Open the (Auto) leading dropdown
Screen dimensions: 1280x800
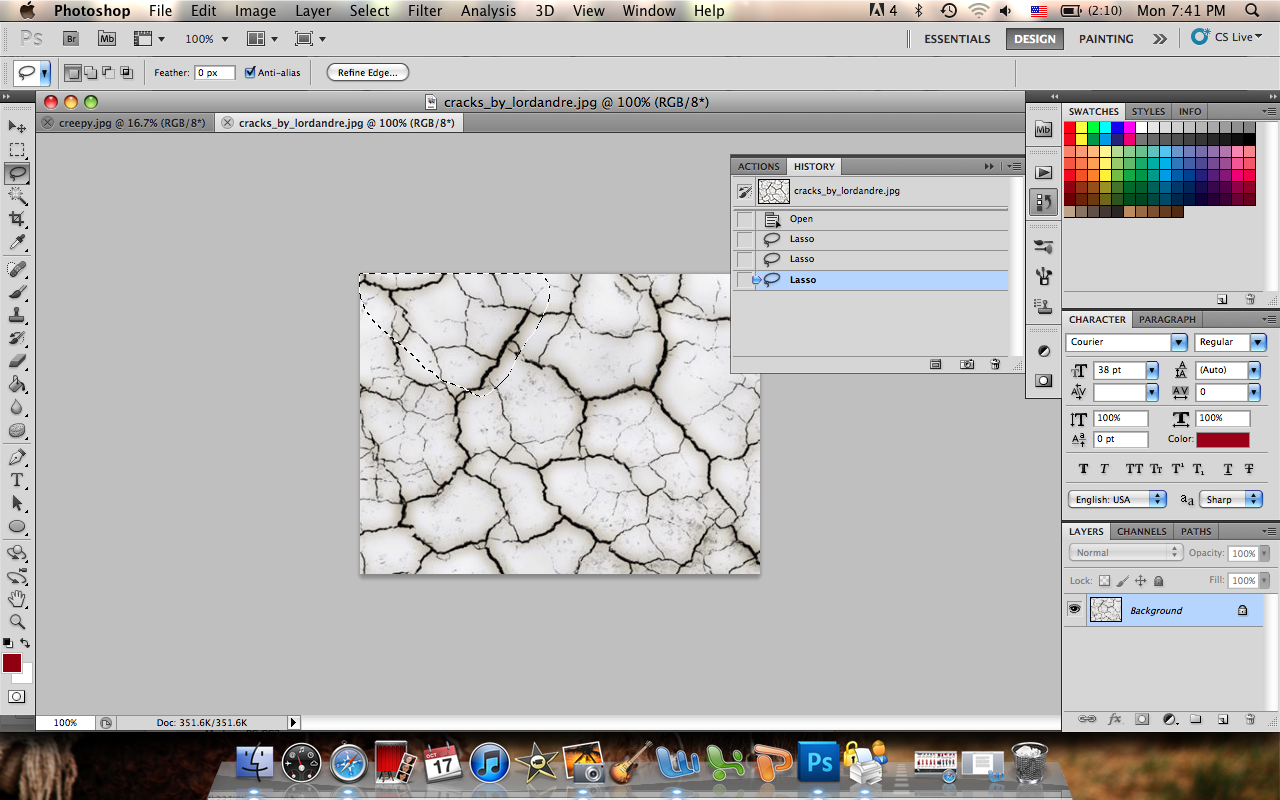[x=1254, y=370]
